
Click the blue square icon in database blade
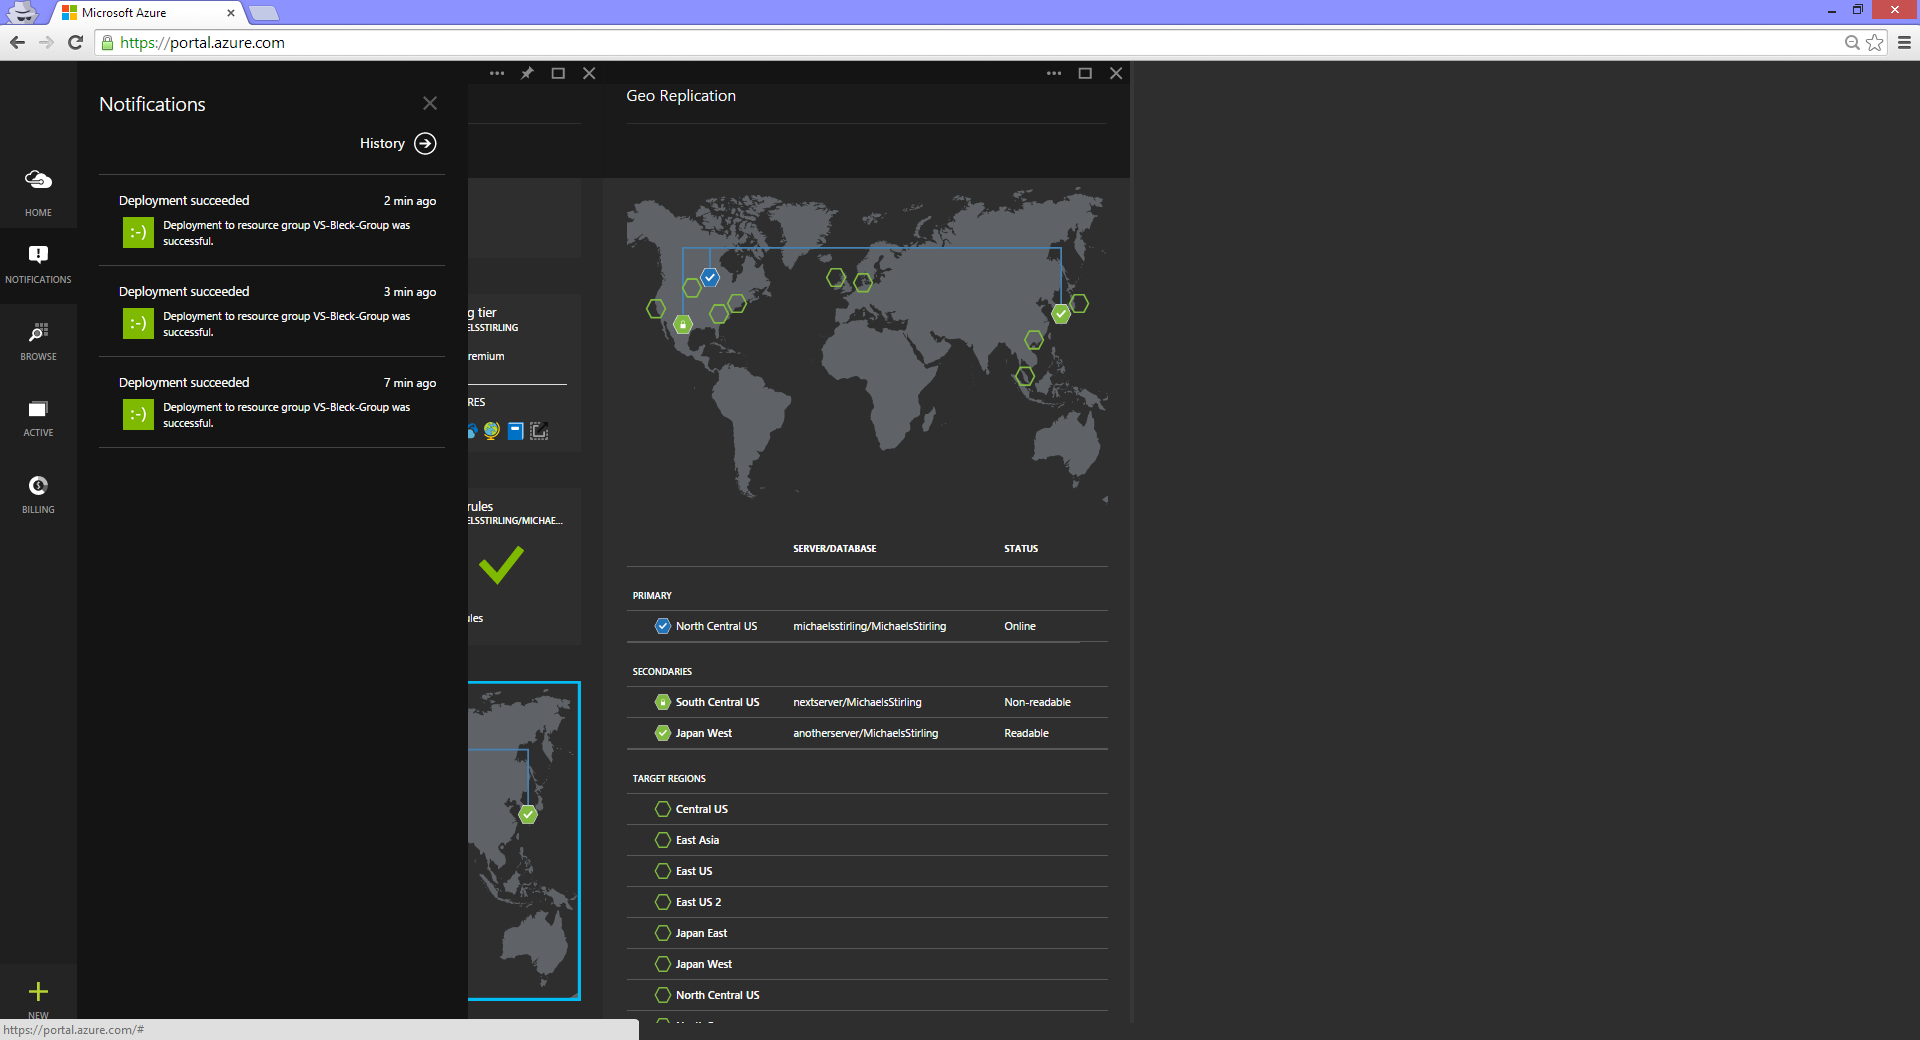tap(515, 431)
